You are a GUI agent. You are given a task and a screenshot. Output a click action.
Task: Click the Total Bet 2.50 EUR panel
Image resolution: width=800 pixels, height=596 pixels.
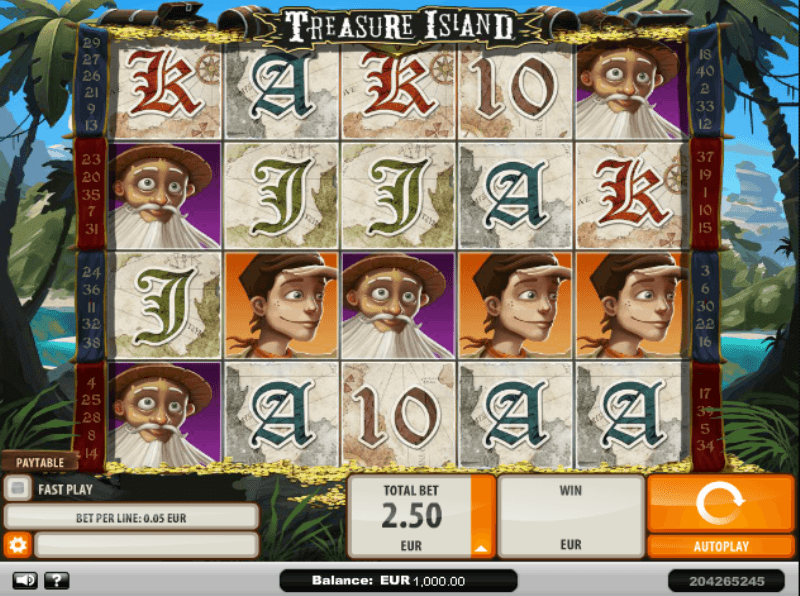point(410,516)
